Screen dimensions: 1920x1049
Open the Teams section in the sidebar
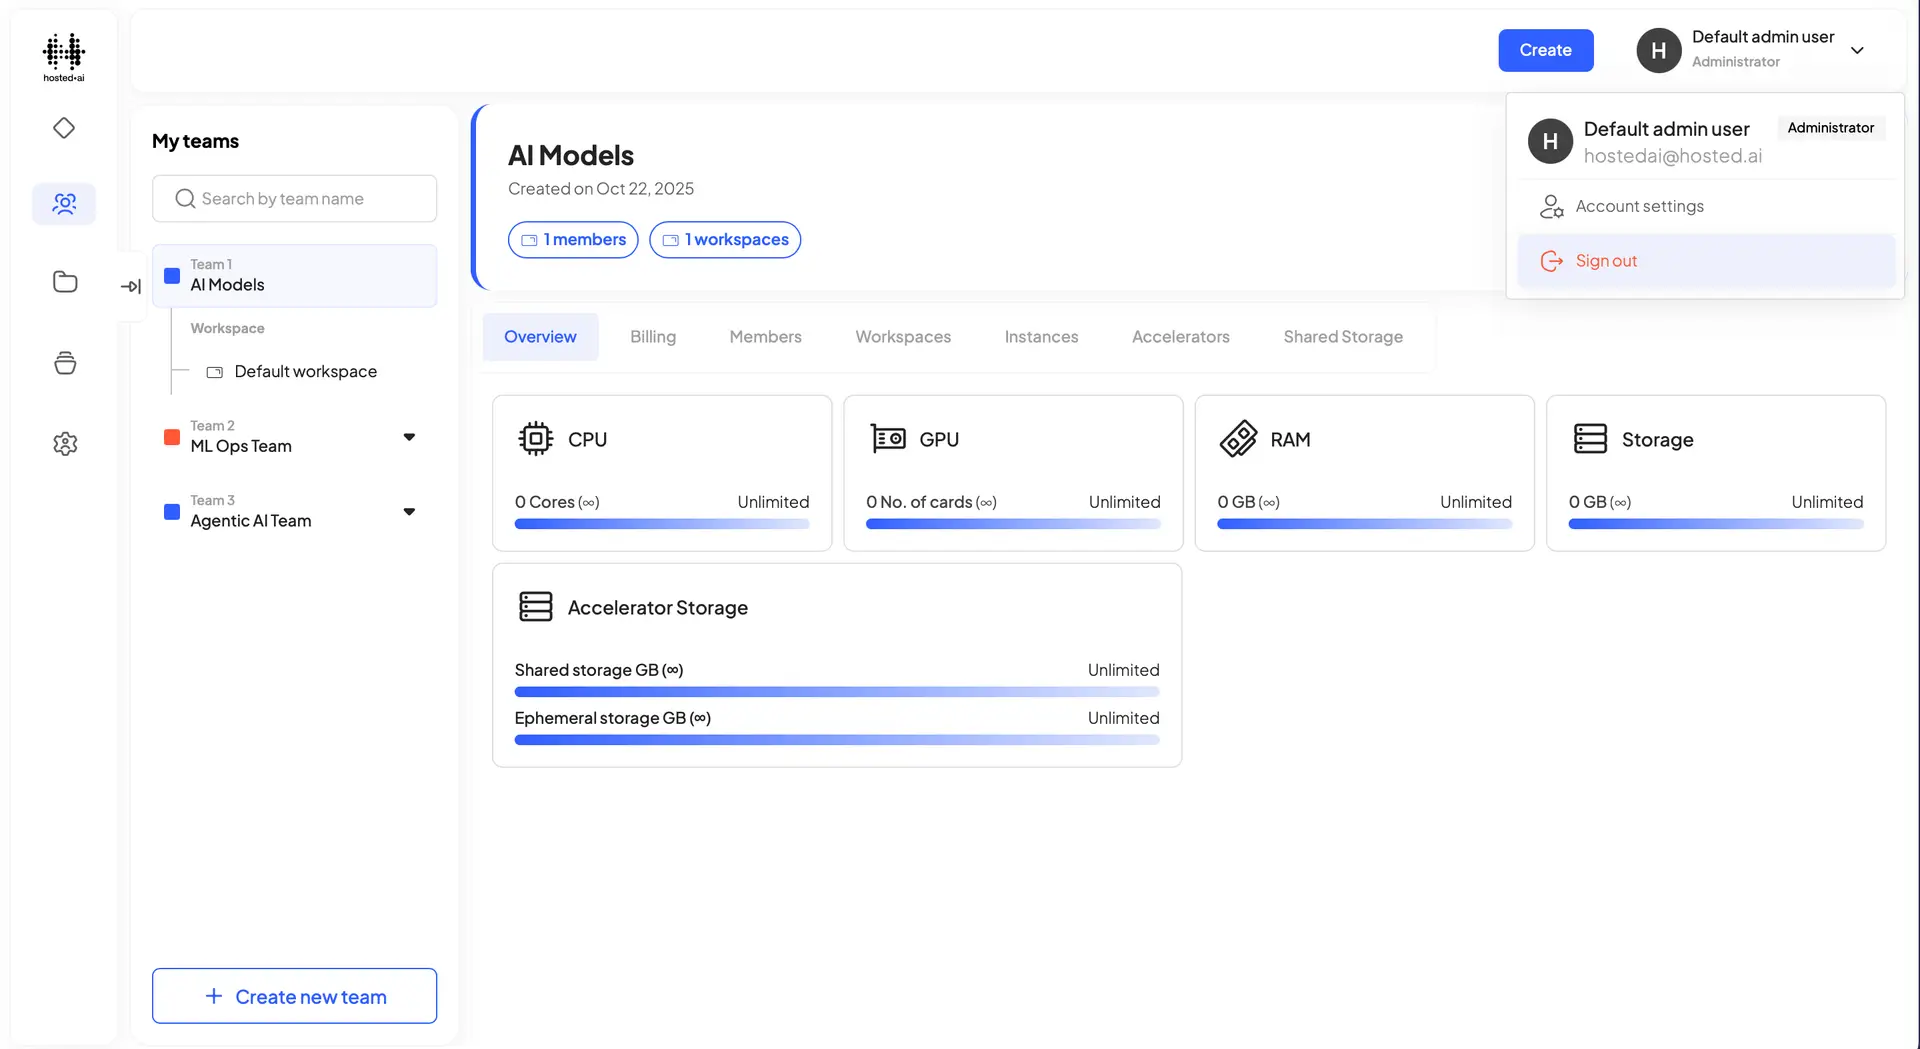point(63,203)
